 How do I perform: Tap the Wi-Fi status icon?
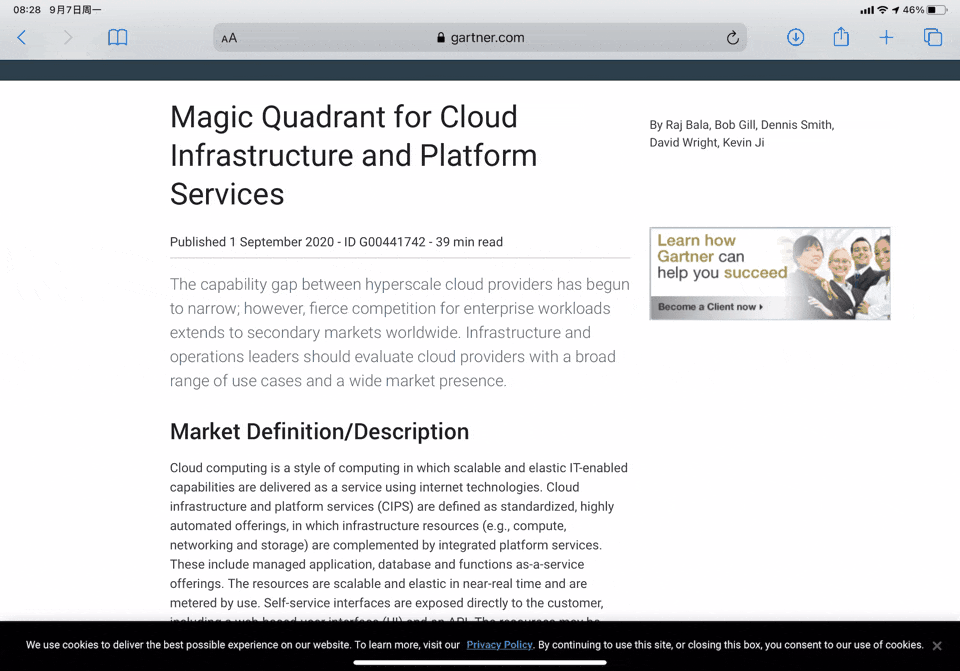click(x=882, y=10)
